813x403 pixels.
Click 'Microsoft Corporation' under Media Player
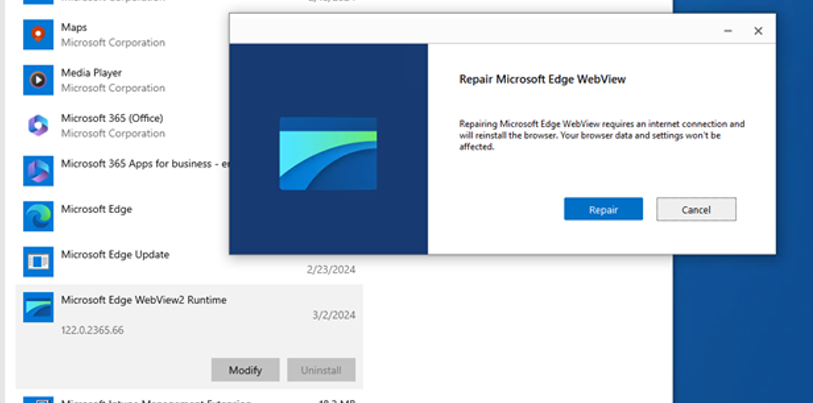click(113, 88)
